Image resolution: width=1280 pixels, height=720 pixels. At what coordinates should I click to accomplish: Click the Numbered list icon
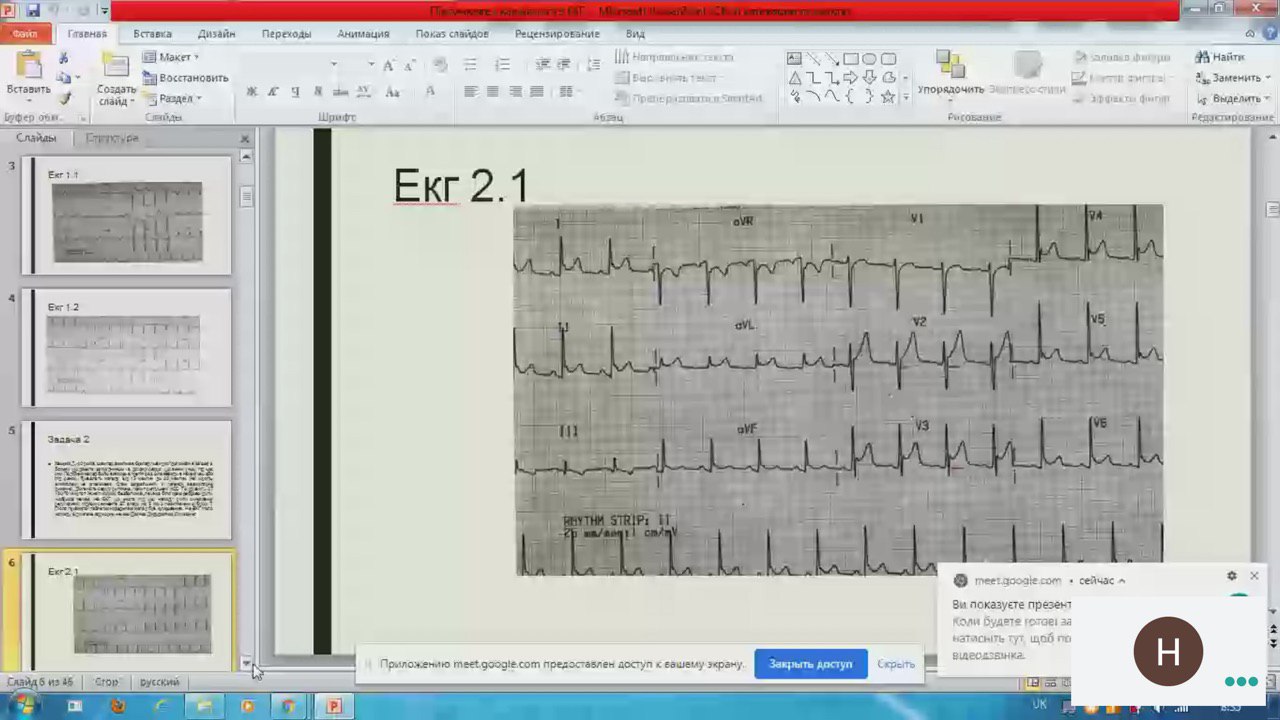[503, 65]
